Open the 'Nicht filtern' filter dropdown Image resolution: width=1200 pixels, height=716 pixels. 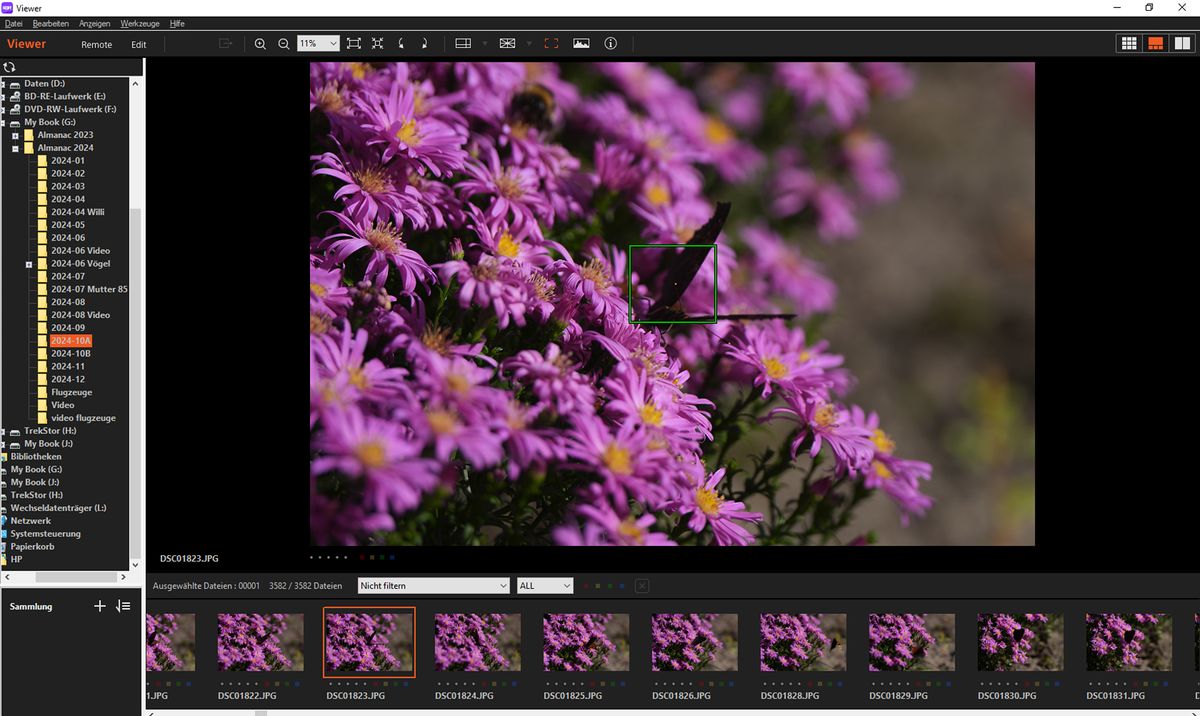432,586
